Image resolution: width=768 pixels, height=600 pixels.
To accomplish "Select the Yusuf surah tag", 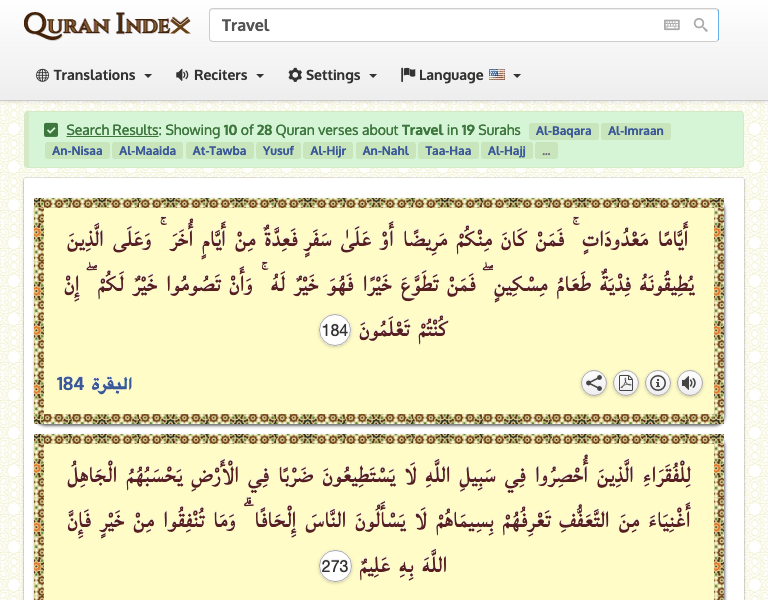I will (279, 151).
